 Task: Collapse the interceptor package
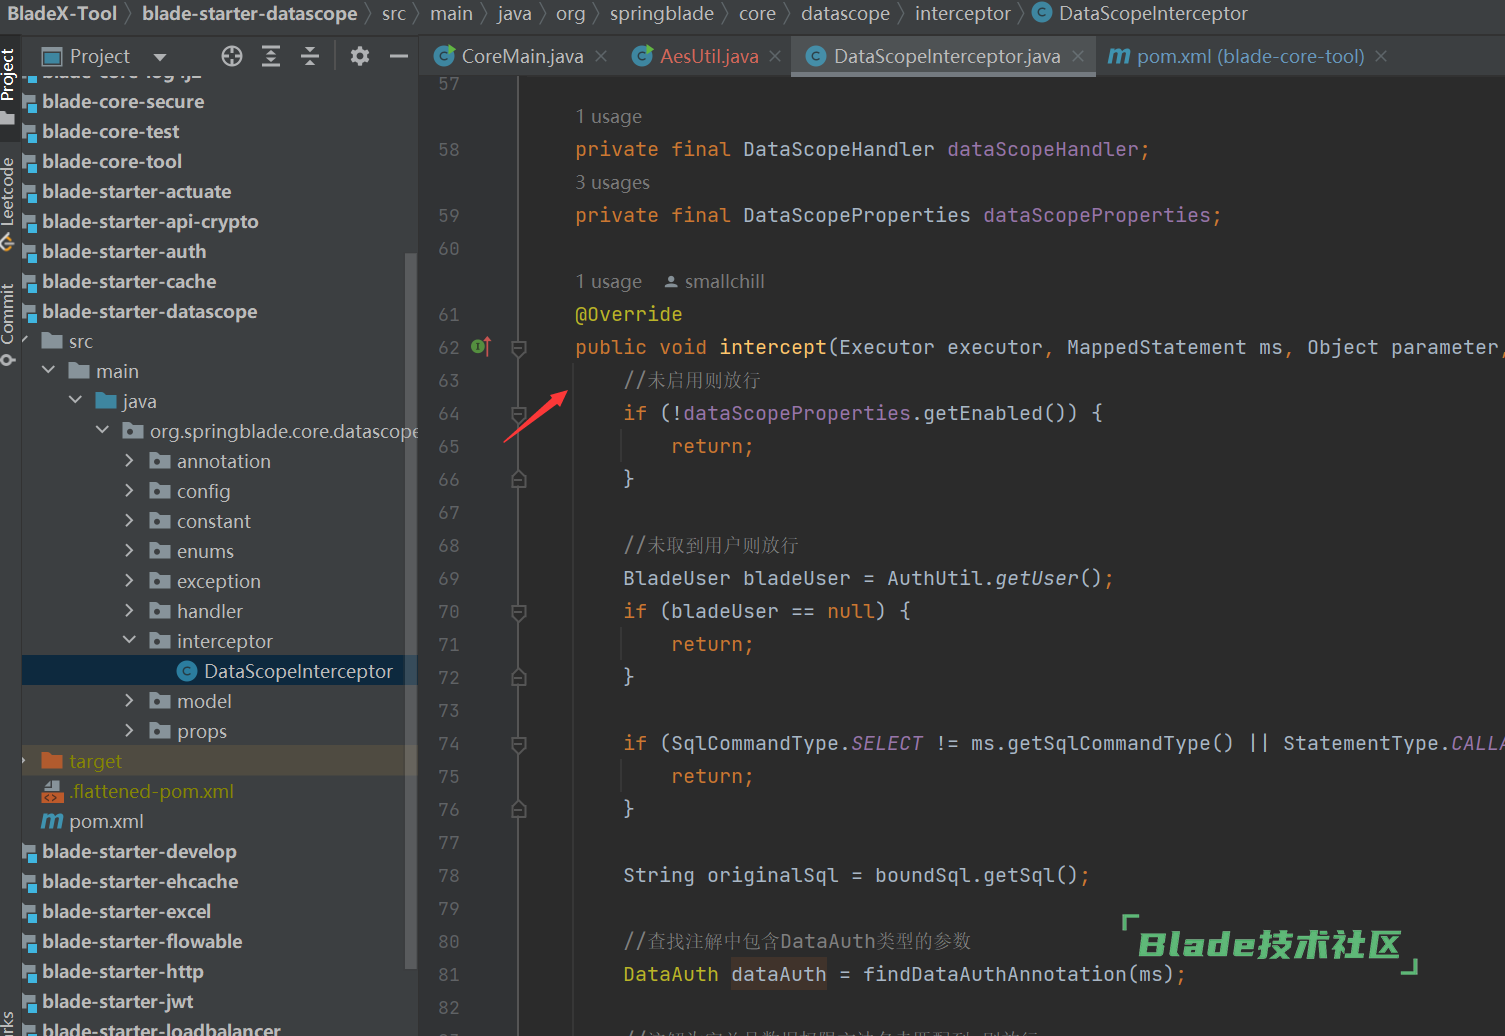click(129, 641)
